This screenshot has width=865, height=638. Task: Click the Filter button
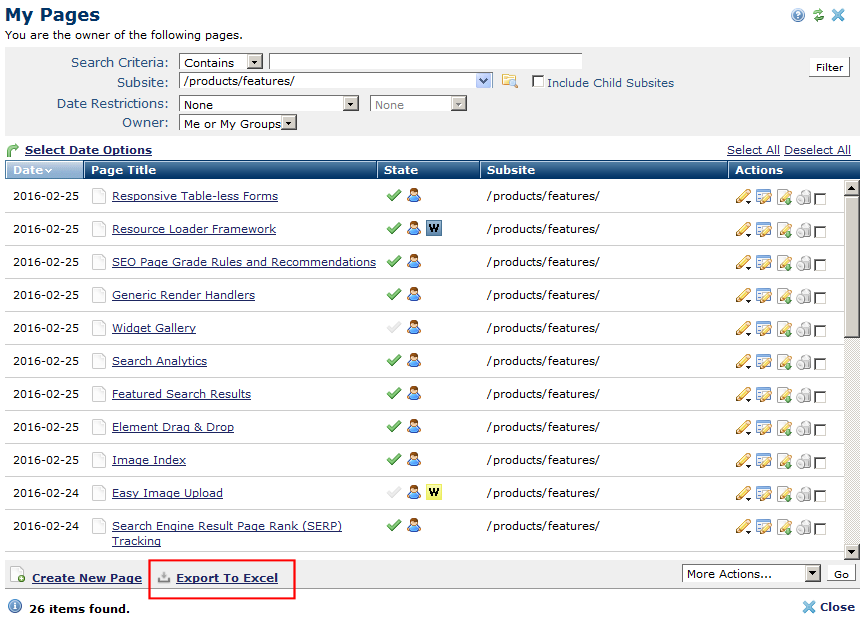click(829, 67)
